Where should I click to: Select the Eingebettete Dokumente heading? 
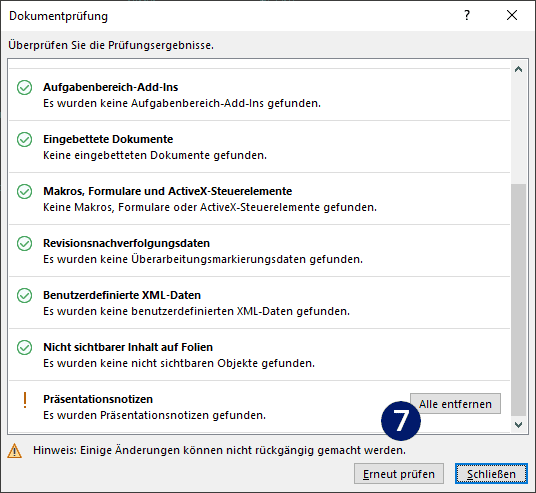point(108,139)
